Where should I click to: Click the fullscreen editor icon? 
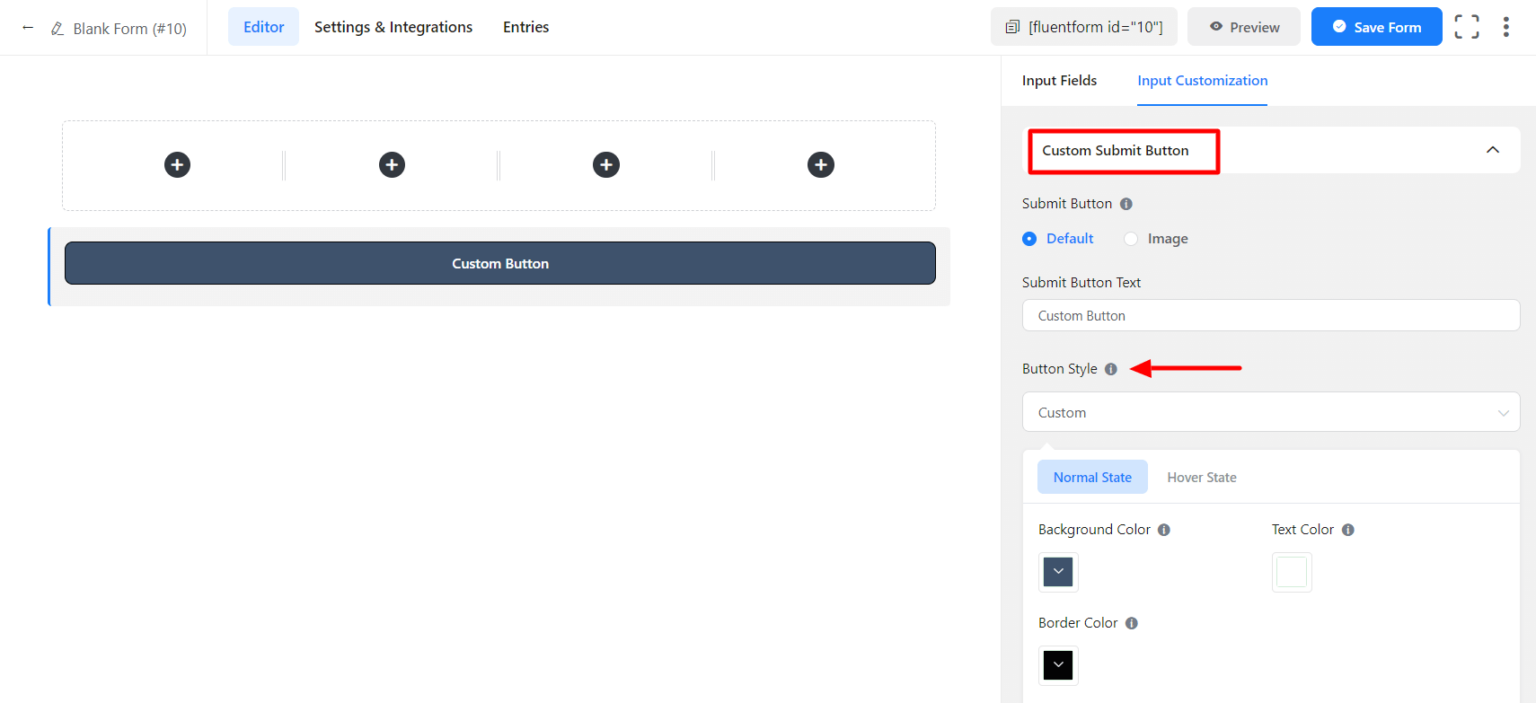click(x=1466, y=27)
